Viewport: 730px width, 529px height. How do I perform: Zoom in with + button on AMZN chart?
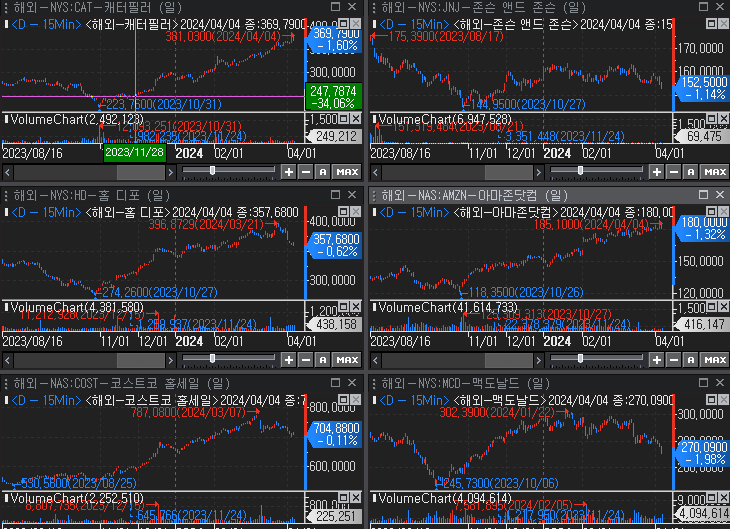tap(657, 360)
